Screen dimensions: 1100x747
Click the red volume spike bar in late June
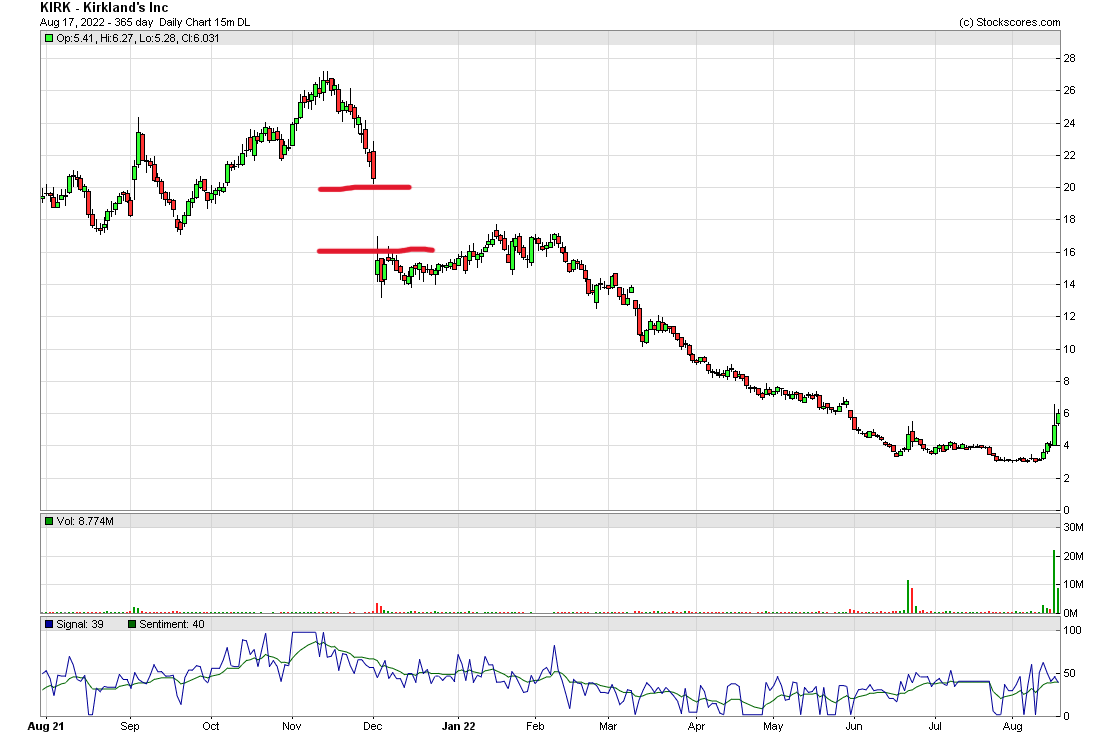912,600
